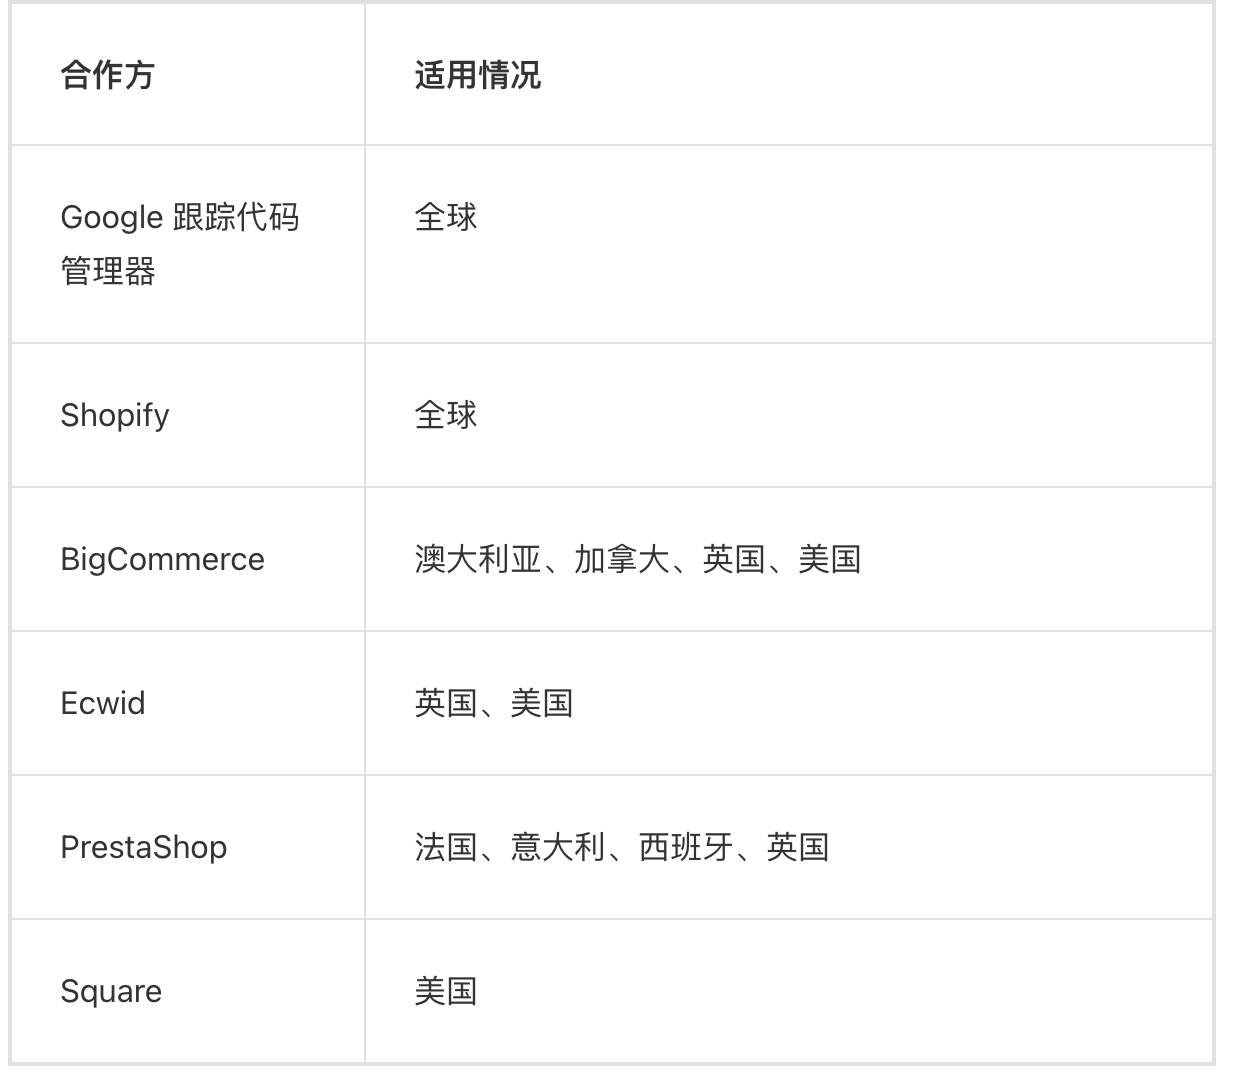Click the 适用情况 column header

point(477,75)
